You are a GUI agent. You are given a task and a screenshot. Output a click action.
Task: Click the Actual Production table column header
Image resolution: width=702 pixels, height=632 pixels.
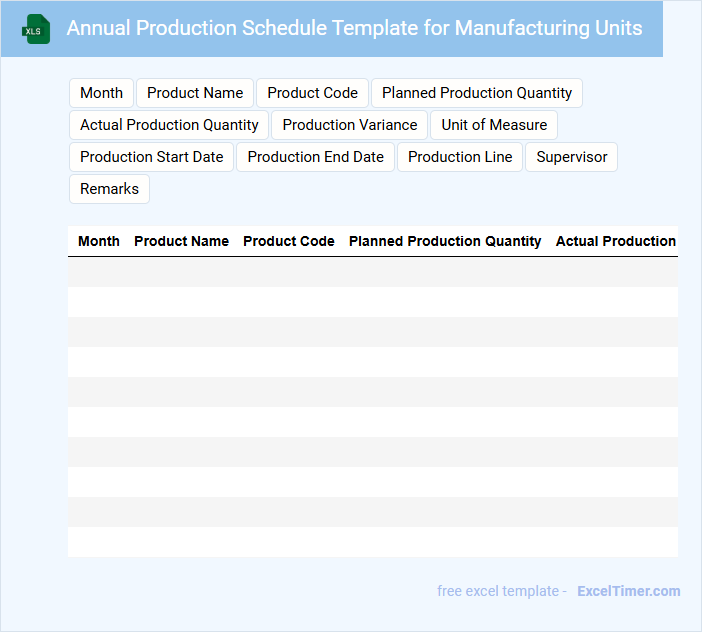click(616, 241)
